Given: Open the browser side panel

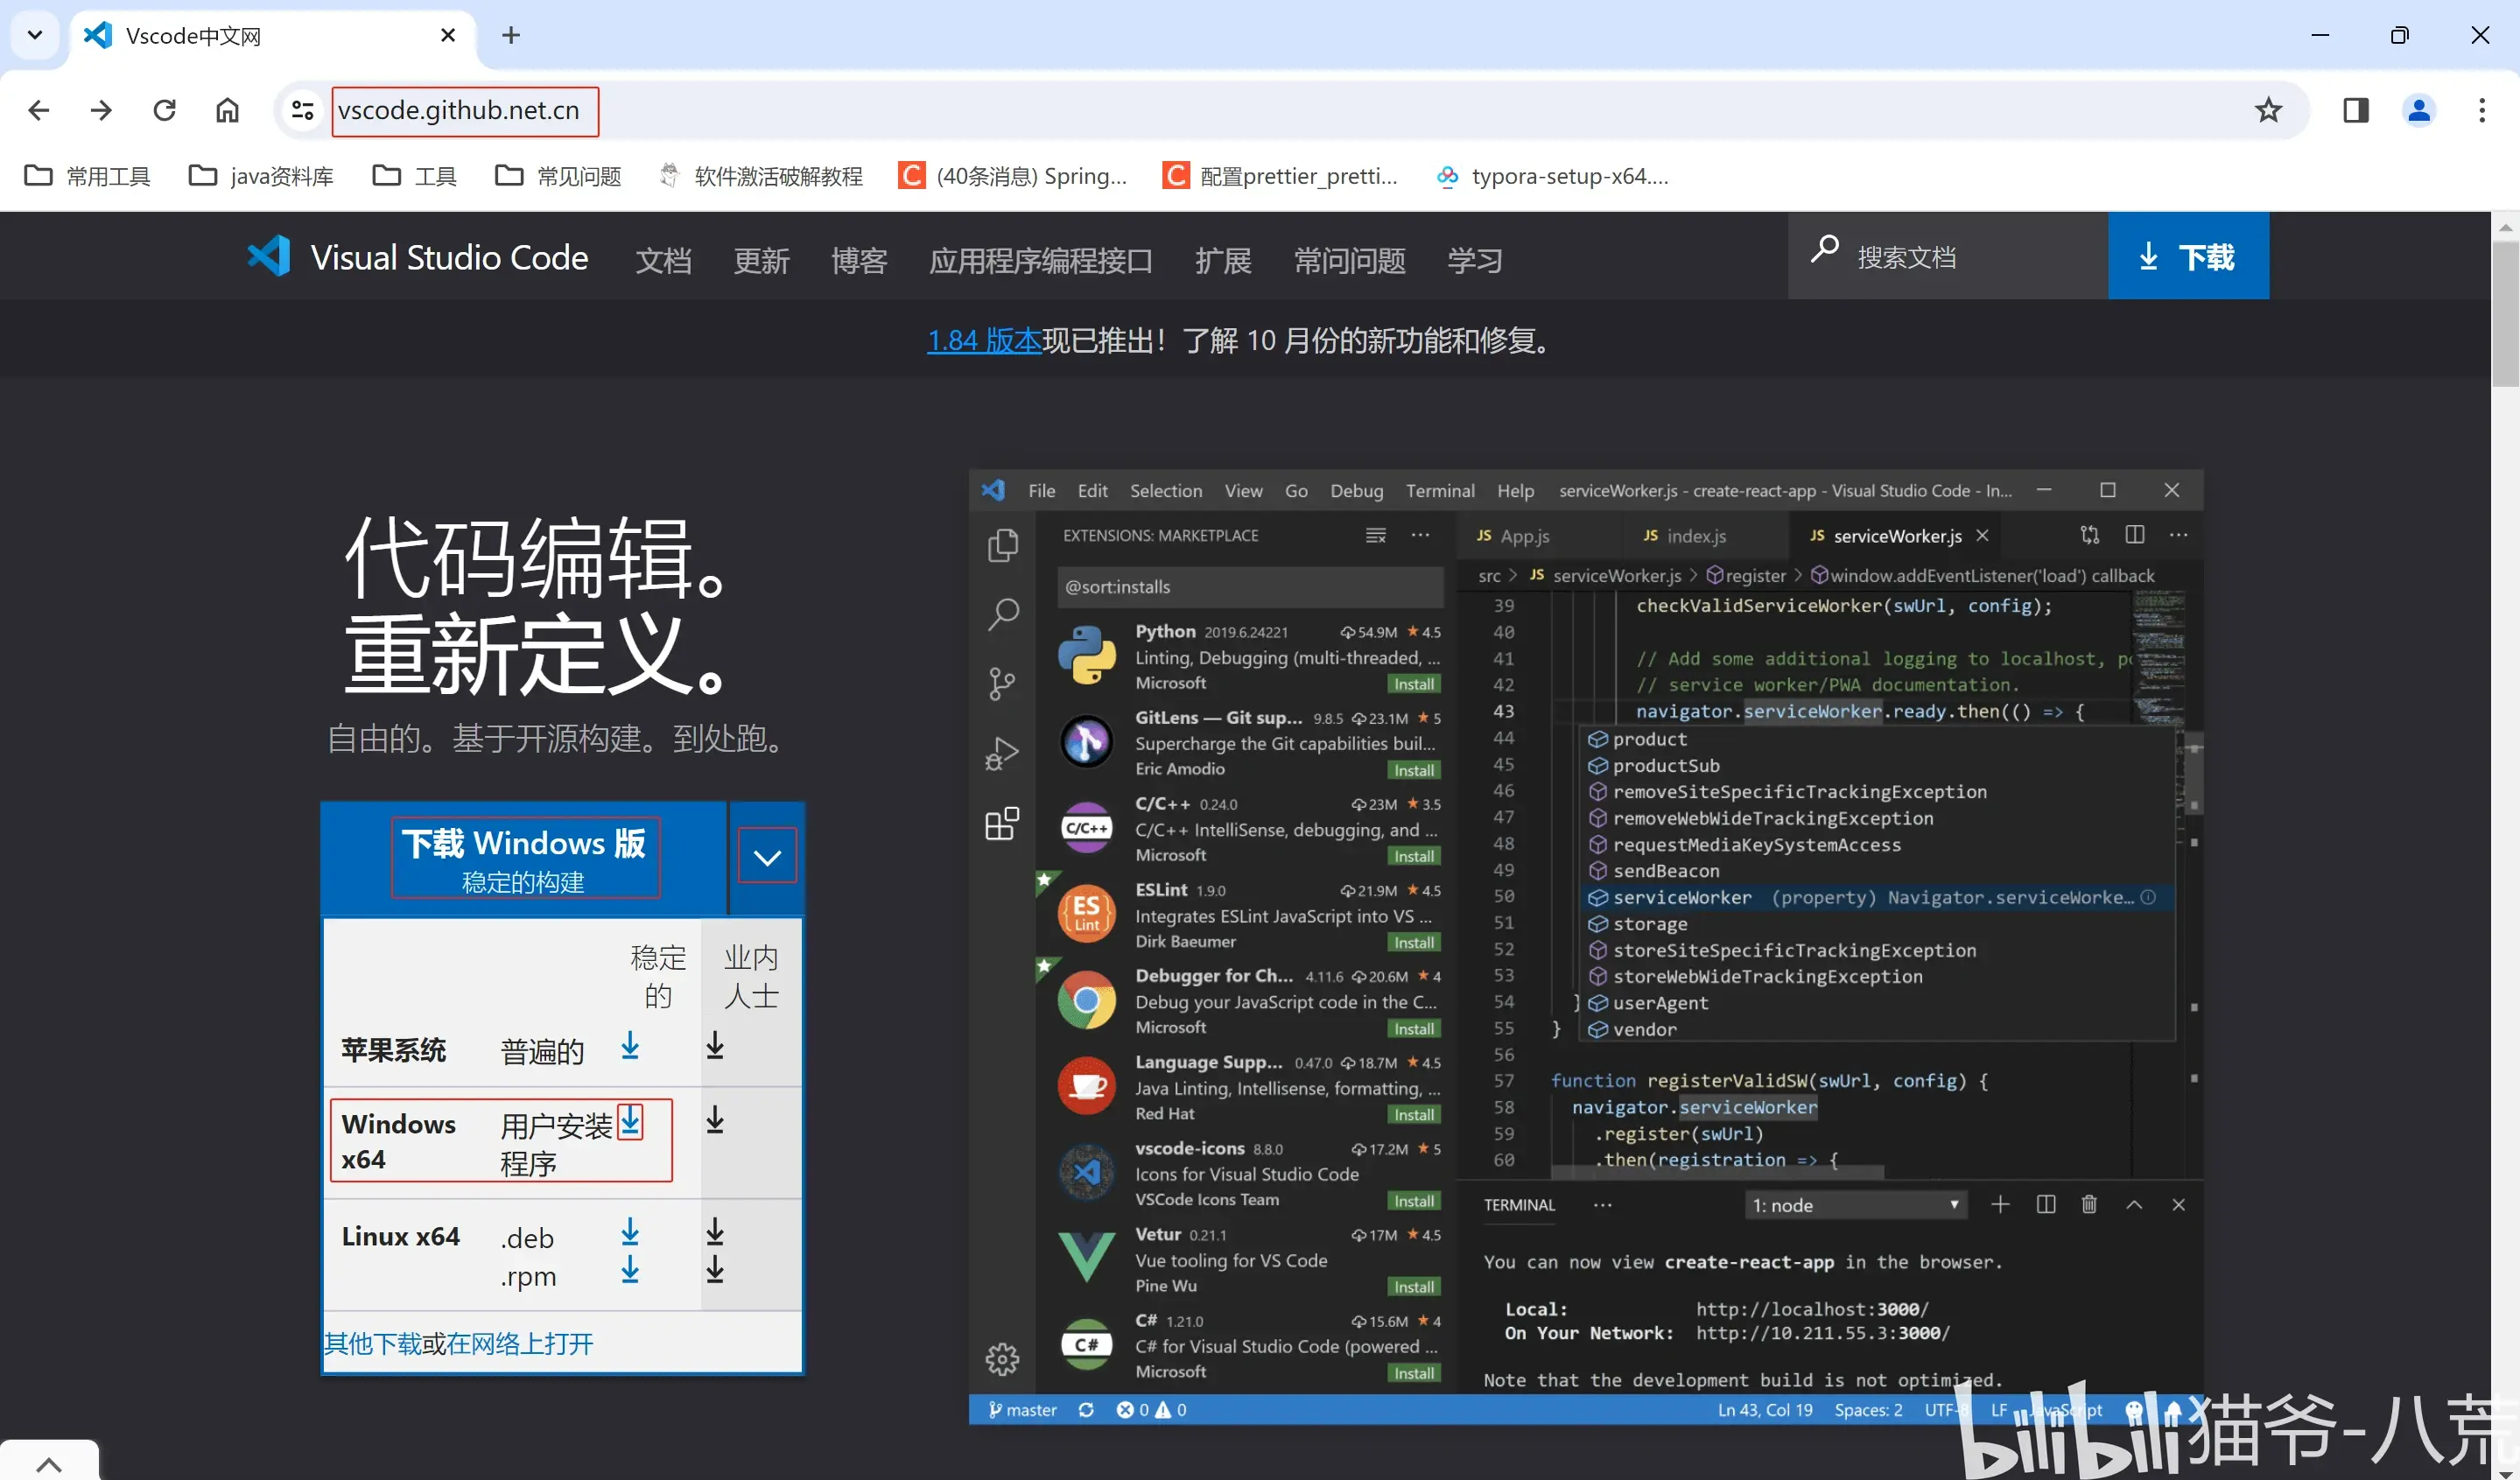Looking at the screenshot, I should tap(2356, 110).
